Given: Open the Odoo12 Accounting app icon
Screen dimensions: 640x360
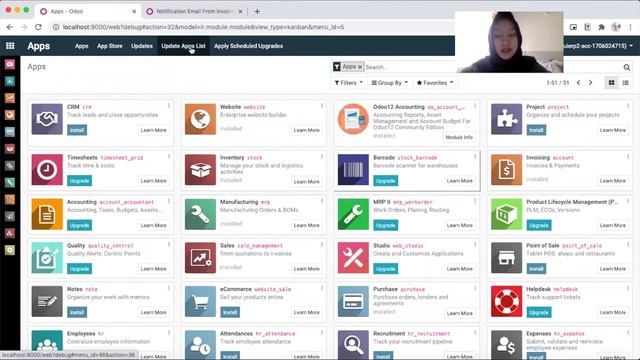Looking at the screenshot, I should coord(353,119).
